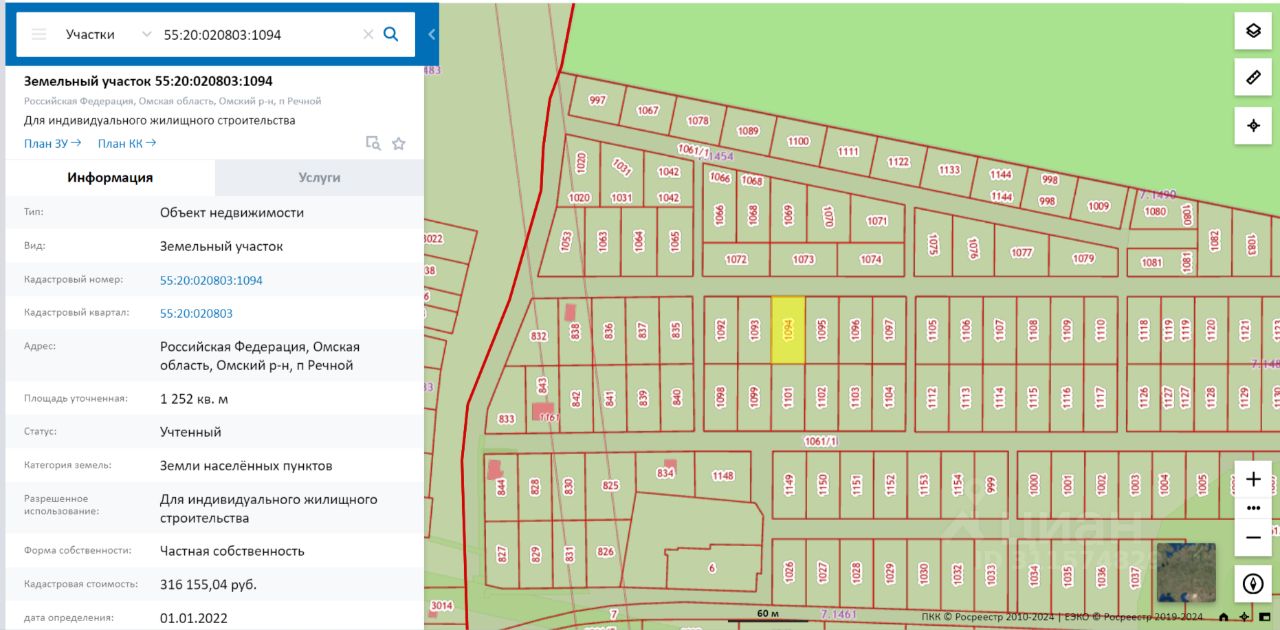This screenshot has height=630, width=1280.
Task: Switch to satellite basemap thumbnail
Action: [1186, 572]
